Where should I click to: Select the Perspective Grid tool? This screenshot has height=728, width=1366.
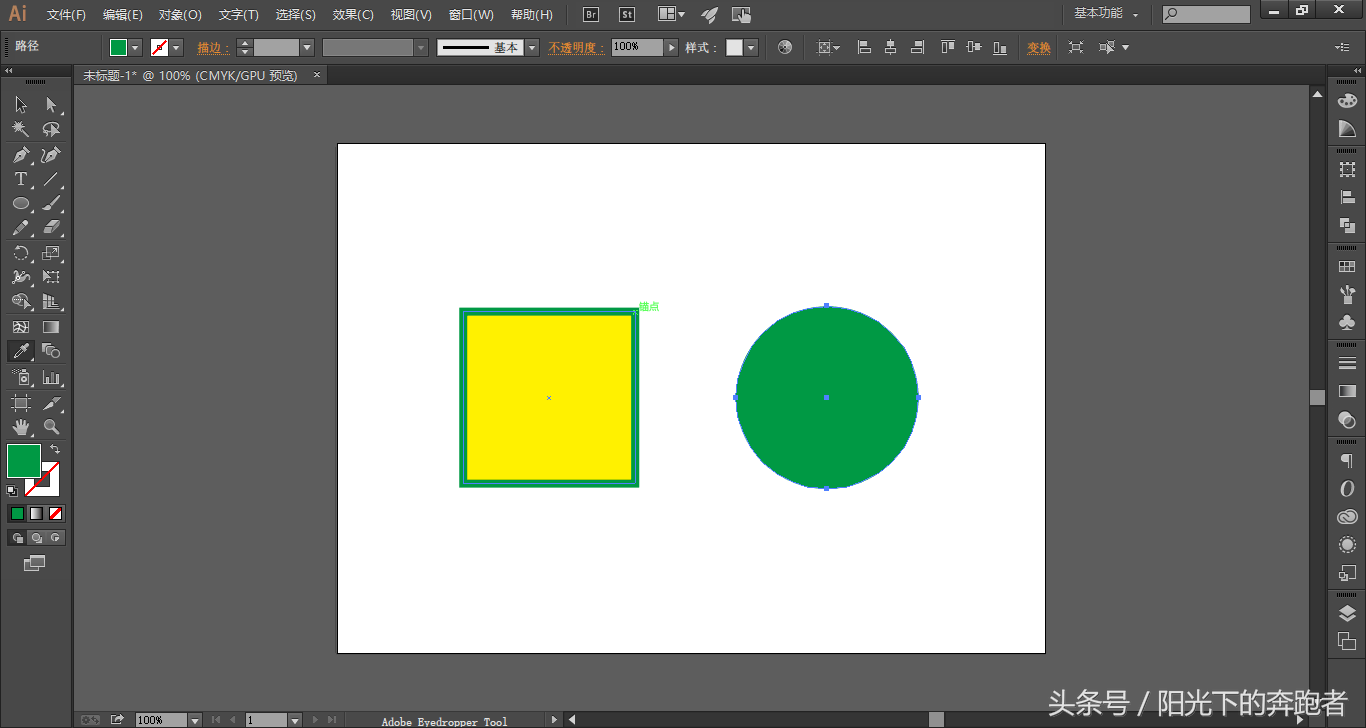[51, 301]
